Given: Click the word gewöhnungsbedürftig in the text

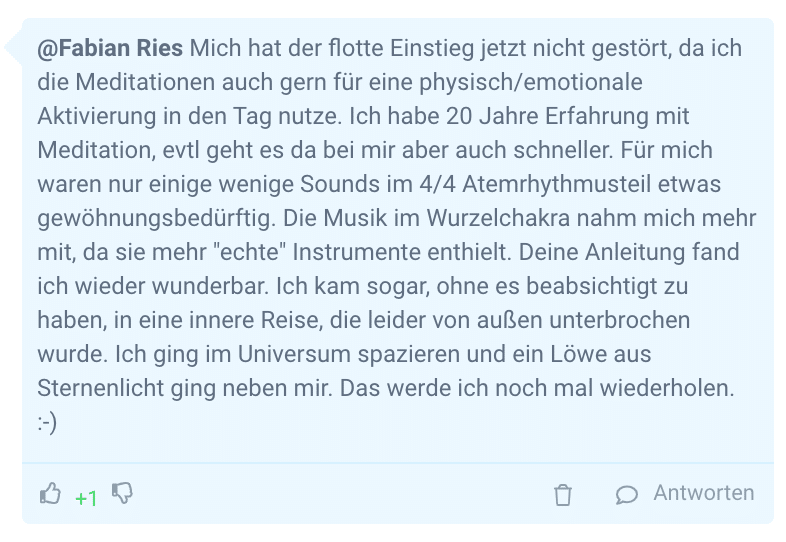Looking at the screenshot, I should (156, 219).
